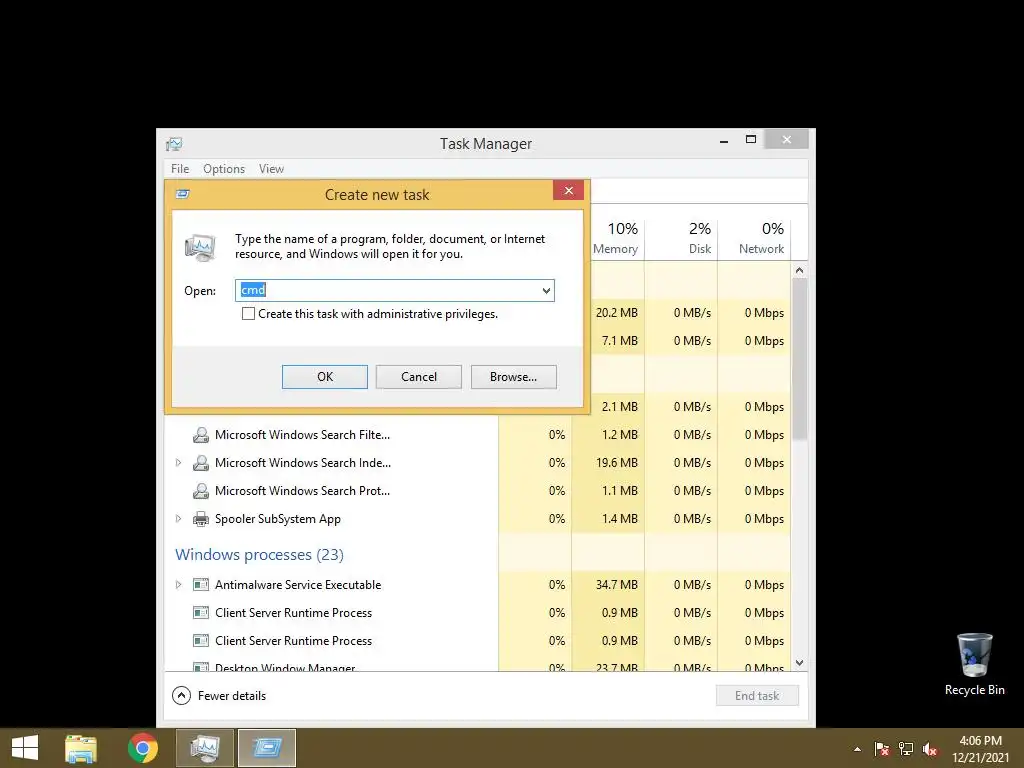Open the dropdown arrow of the Open field
The width and height of the screenshot is (1024, 768).
[x=546, y=291]
